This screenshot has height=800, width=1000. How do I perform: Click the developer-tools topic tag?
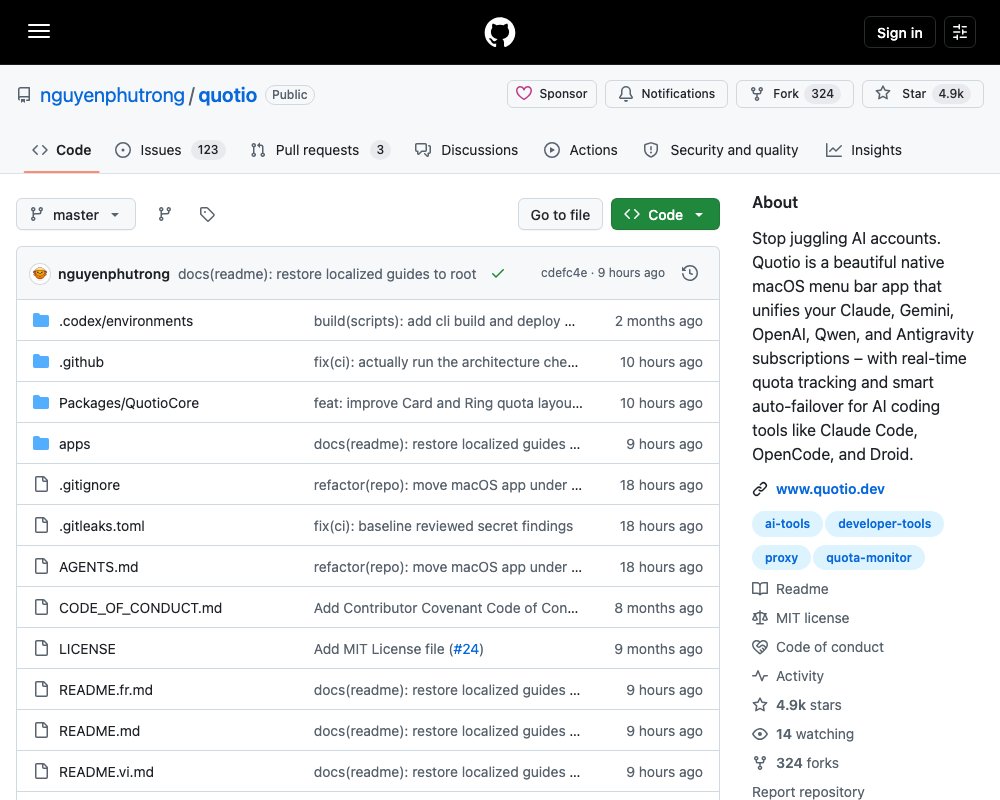pyautogui.click(x=884, y=523)
